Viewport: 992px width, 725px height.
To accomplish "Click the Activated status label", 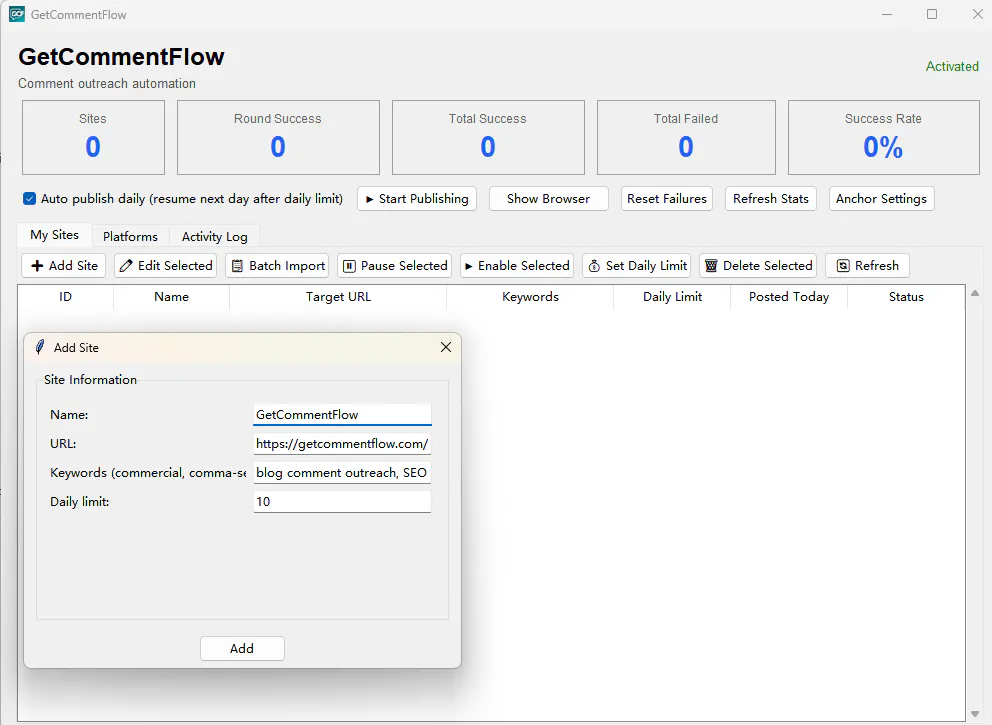I will click(952, 66).
